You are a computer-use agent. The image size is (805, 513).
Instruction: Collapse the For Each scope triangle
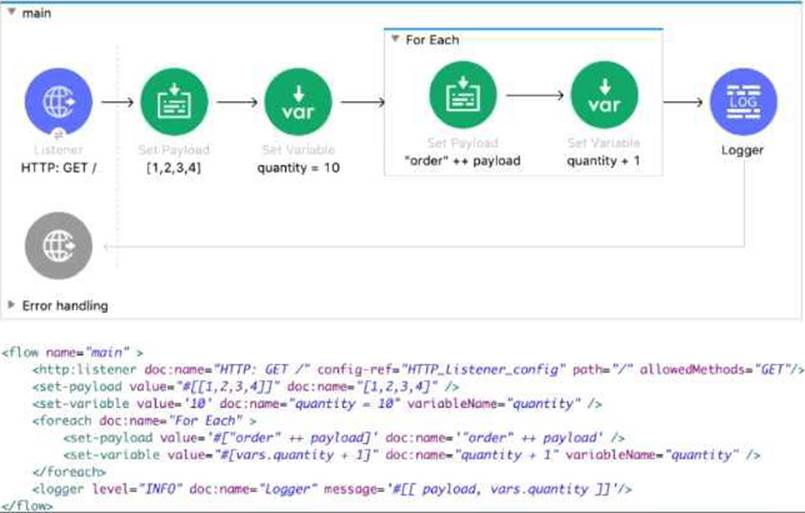coord(395,40)
